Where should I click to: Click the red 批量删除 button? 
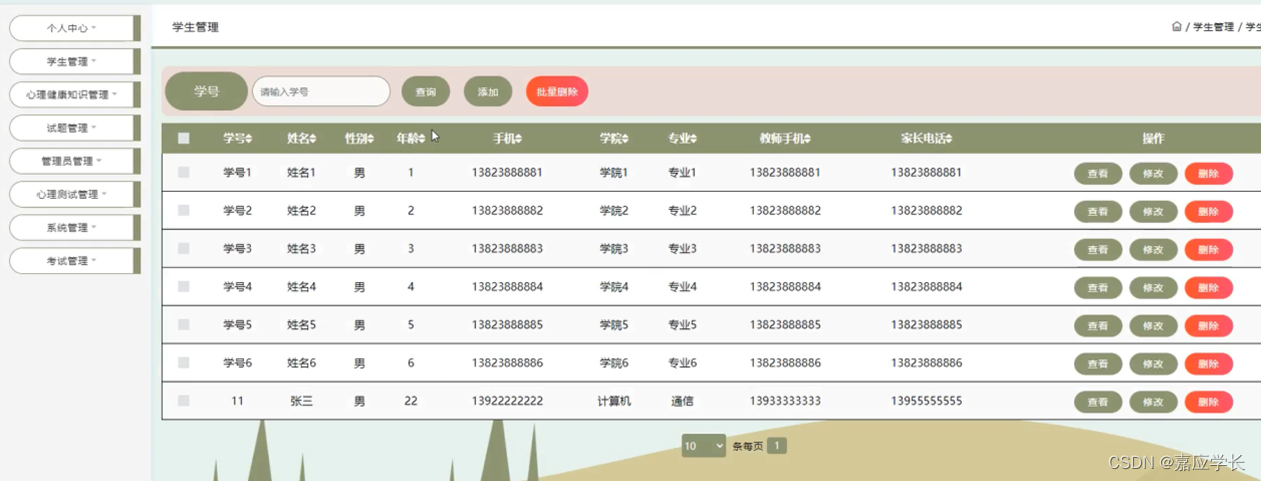[x=557, y=92]
